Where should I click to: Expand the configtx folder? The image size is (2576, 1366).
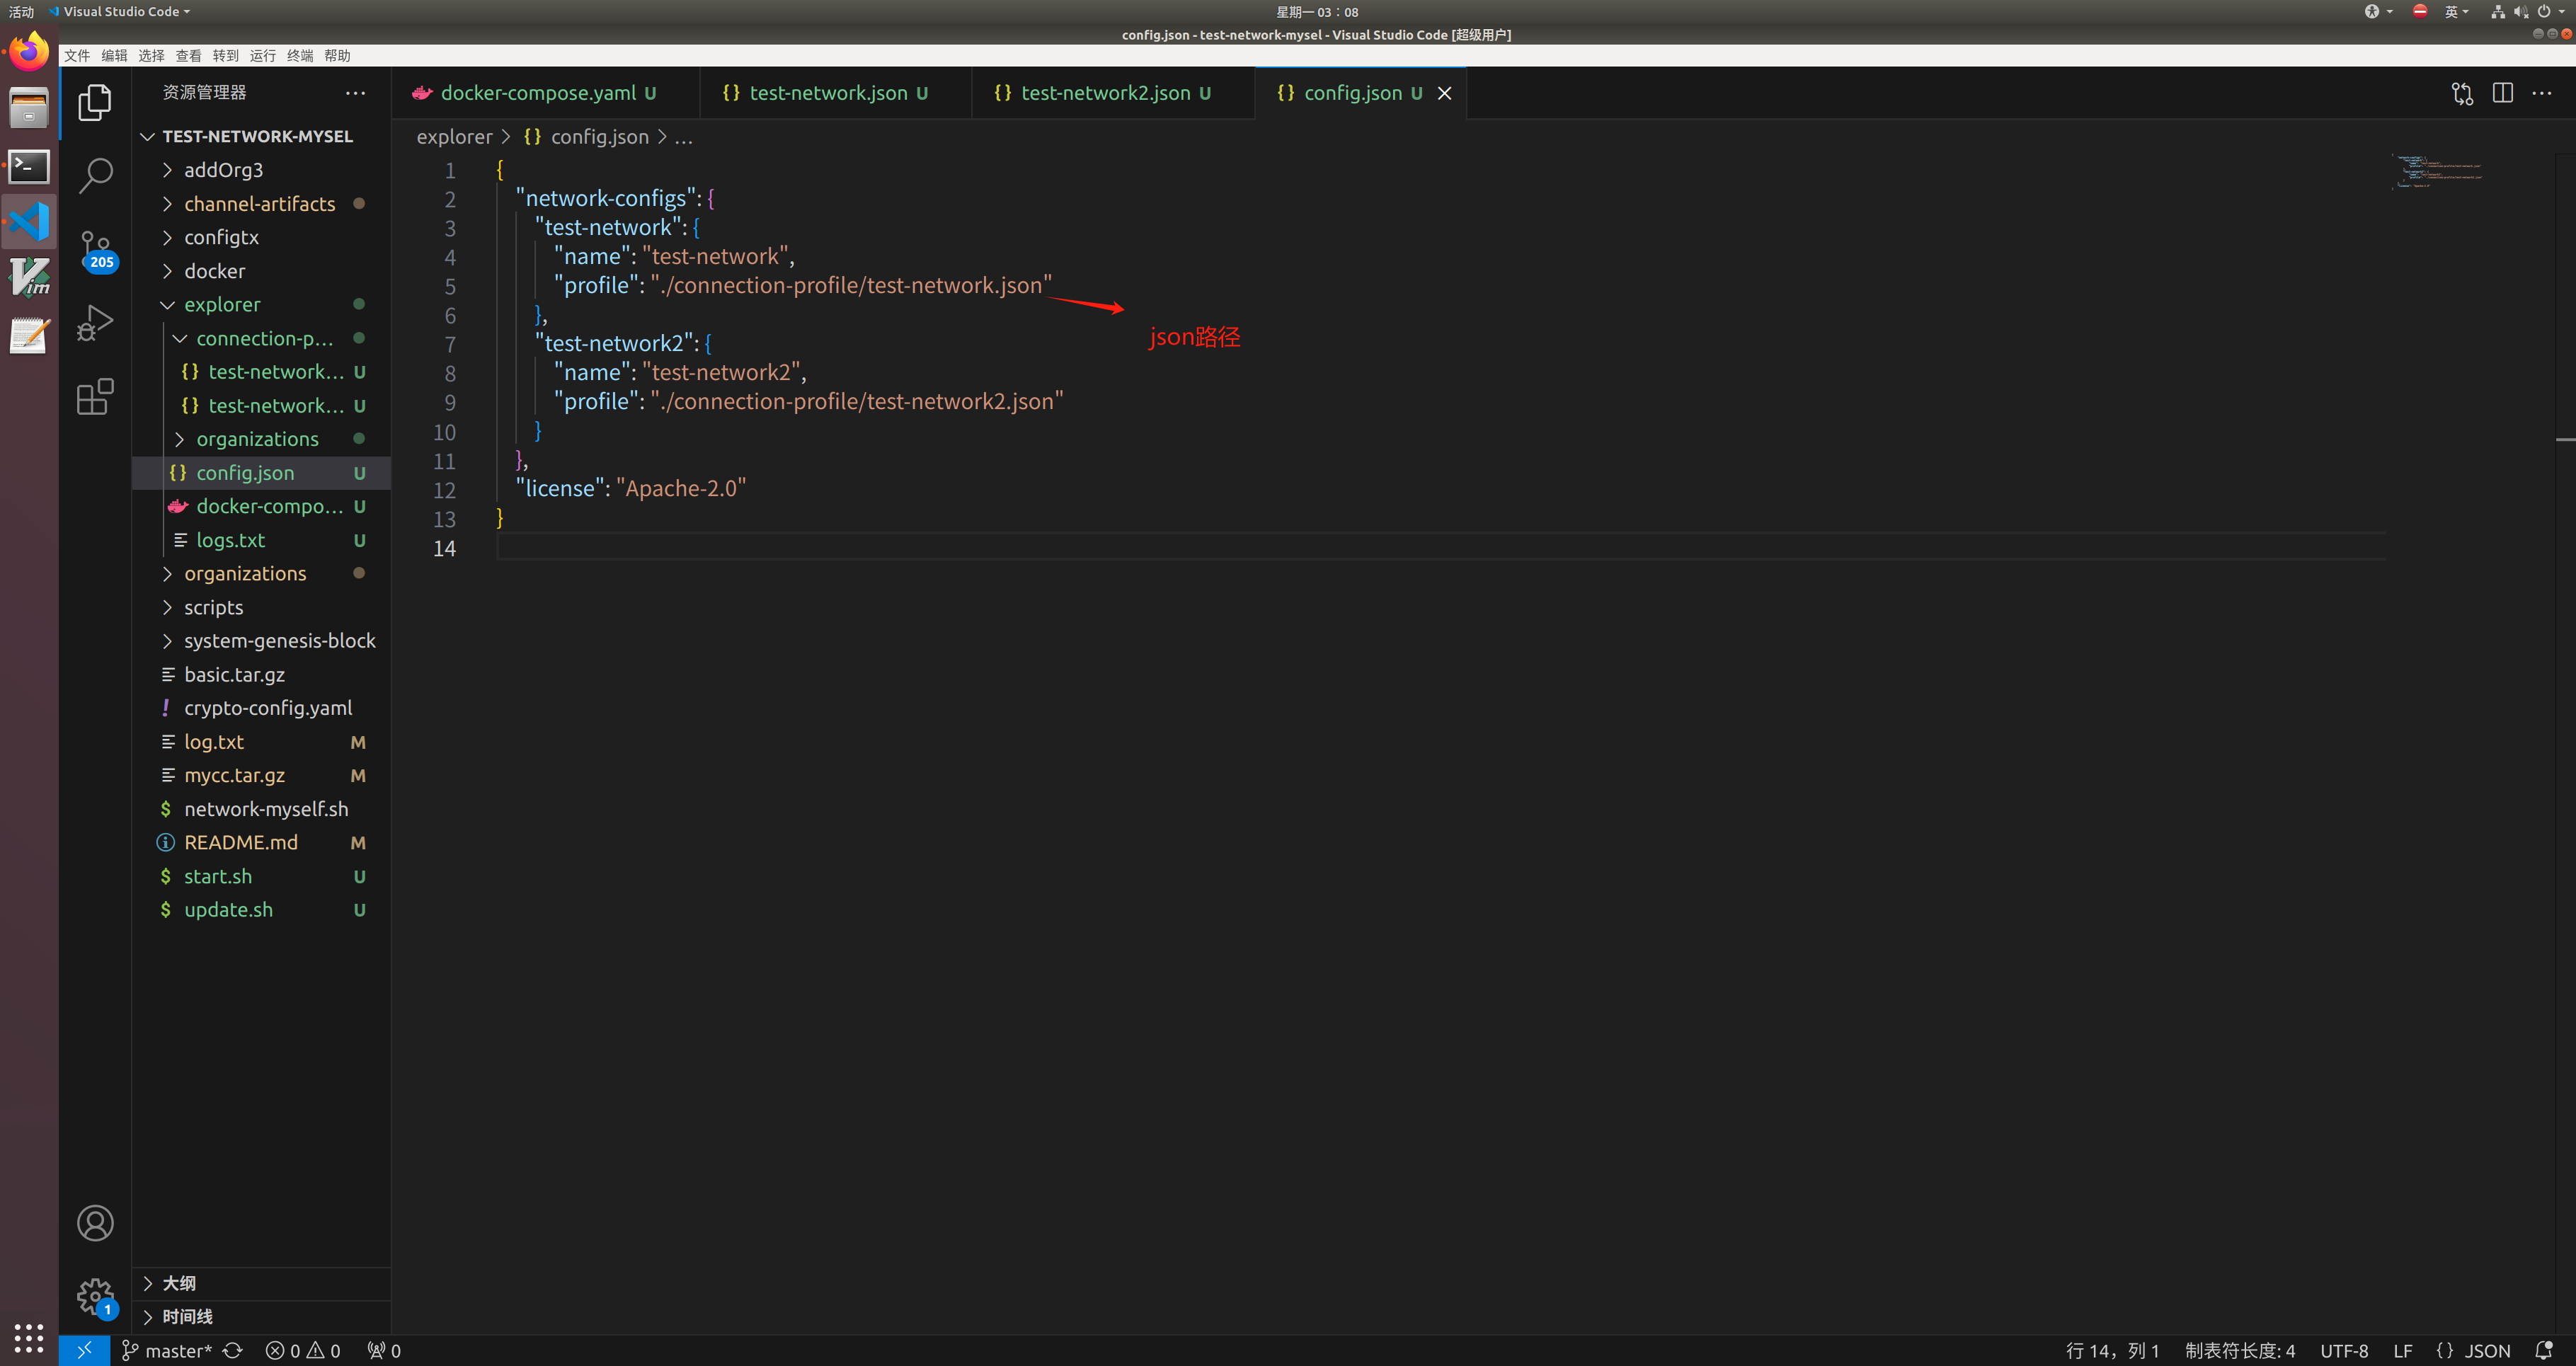click(x=261, y=237)
